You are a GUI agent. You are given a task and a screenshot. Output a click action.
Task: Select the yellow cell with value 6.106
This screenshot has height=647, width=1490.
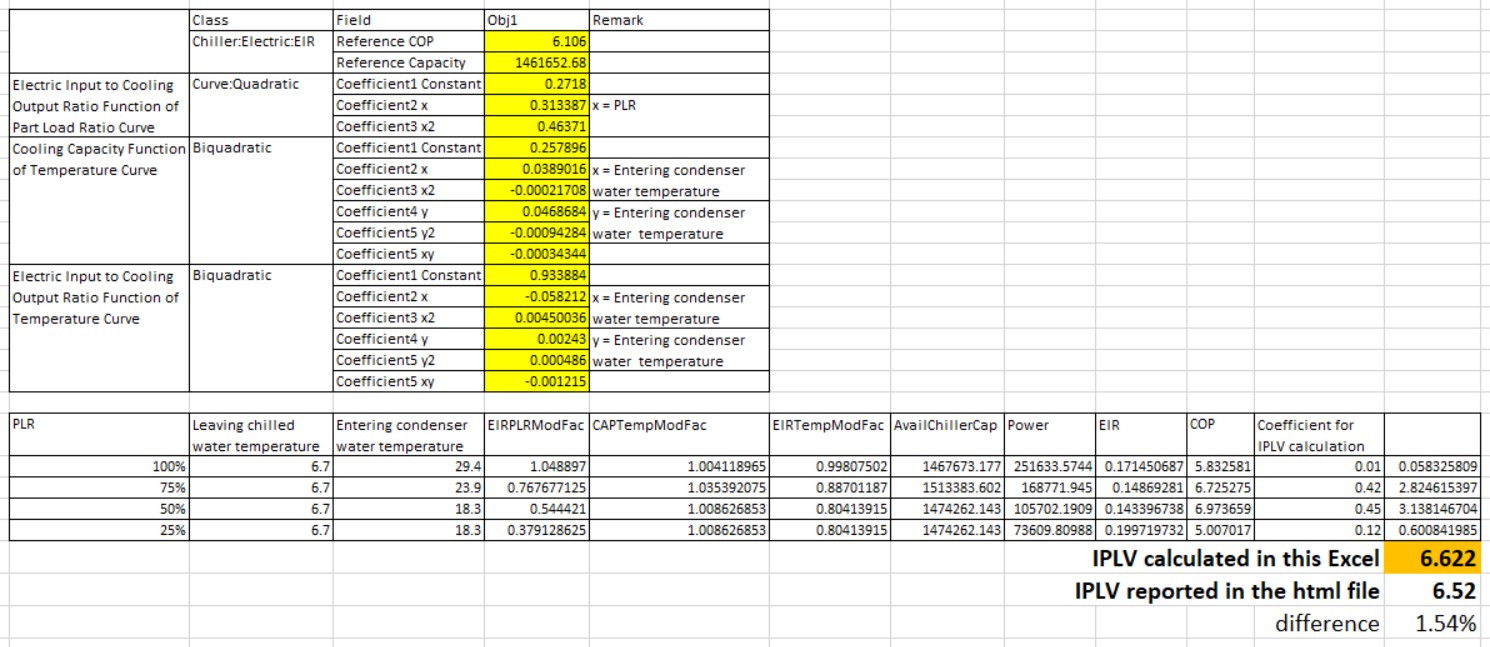click(536, 42)
